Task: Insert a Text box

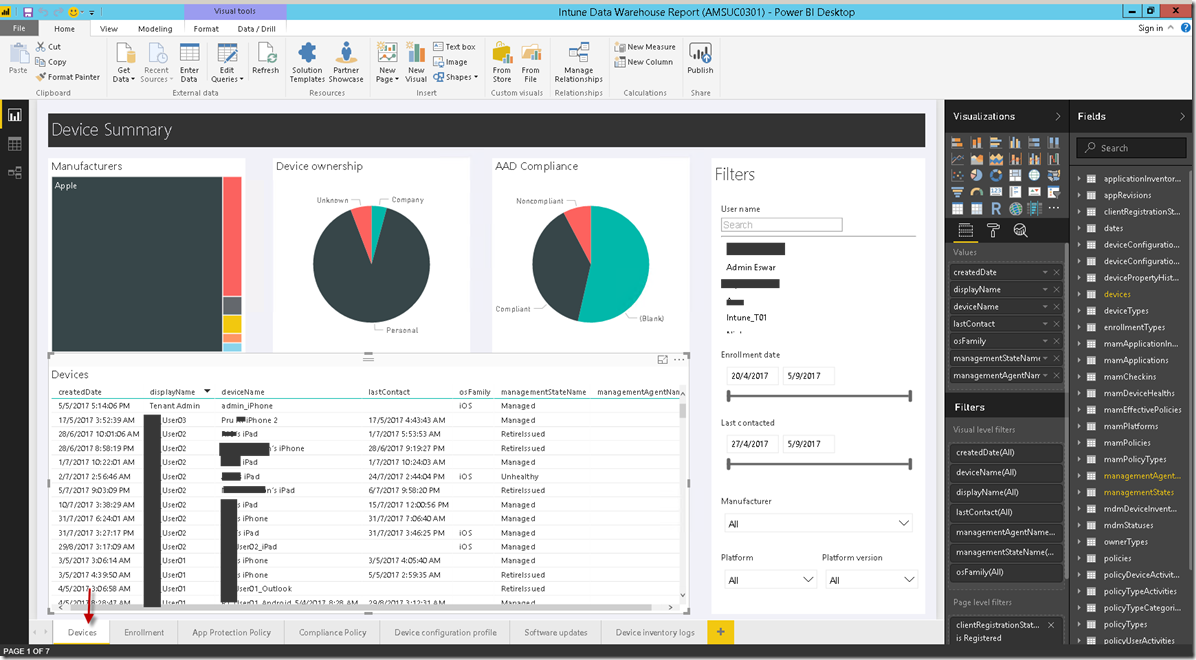Action: pyautogui.click(x=455, y=47)
